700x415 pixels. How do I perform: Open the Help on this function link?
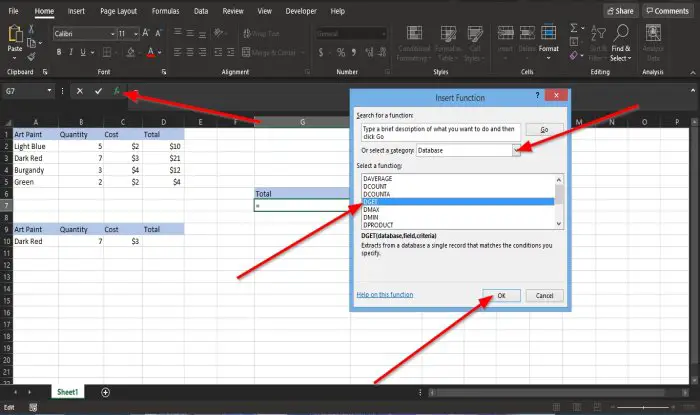click(385, 295)
